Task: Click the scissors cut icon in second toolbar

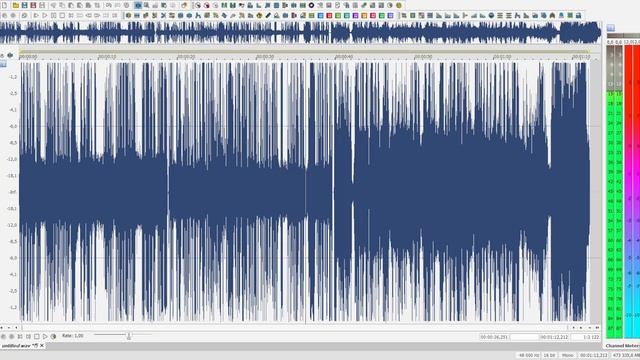Action: point(163,16)
